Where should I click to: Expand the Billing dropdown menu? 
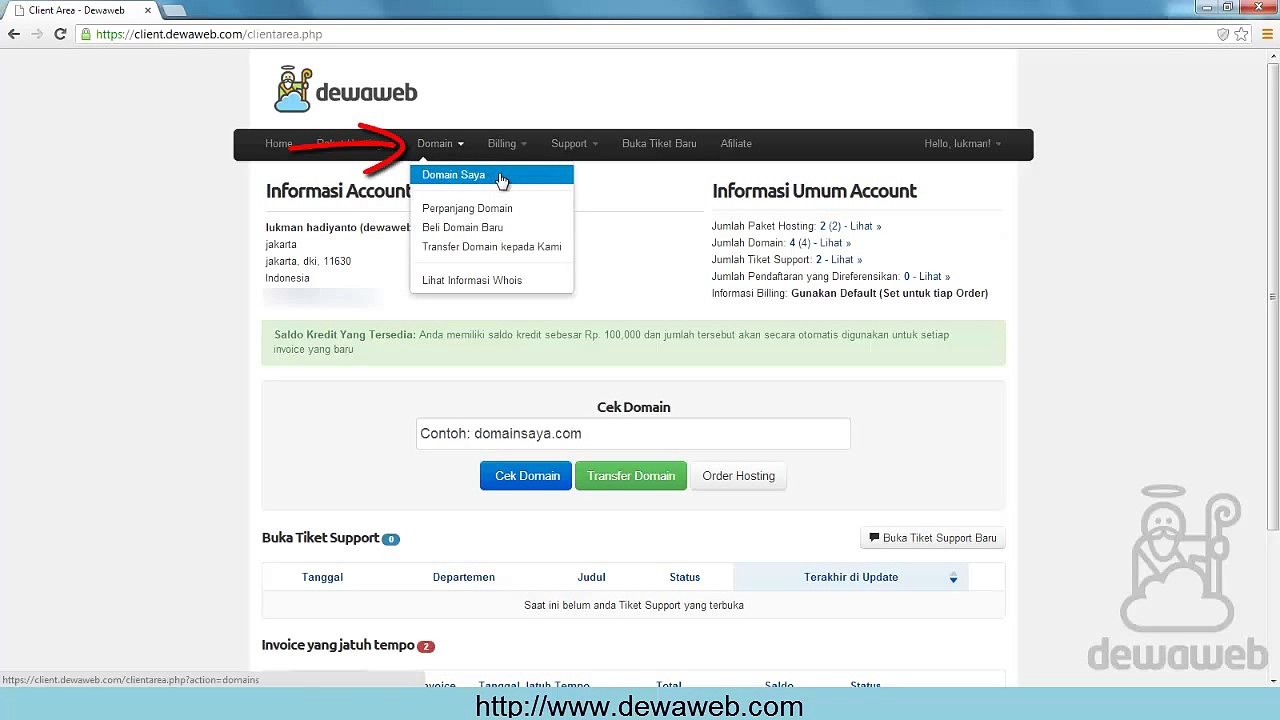click(x=507, y=144)
